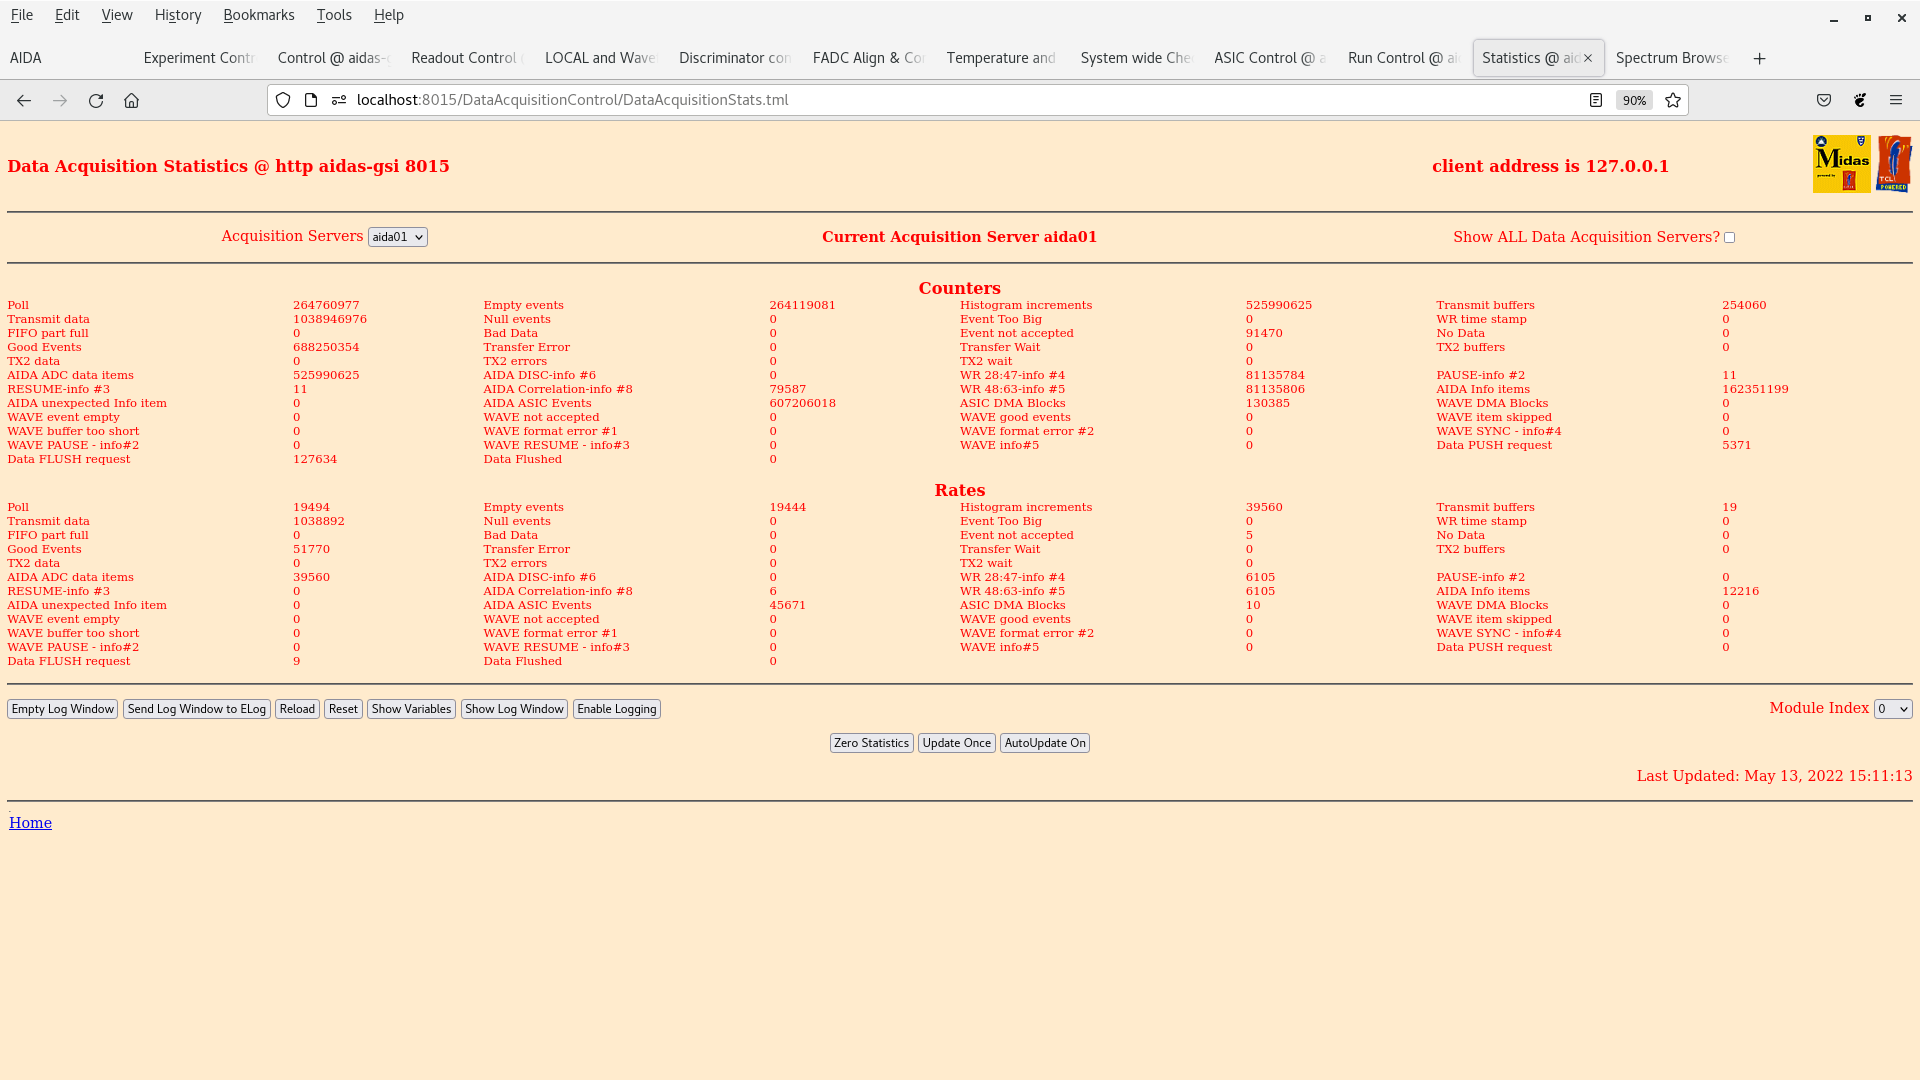Click the shield tracking protection icon
Image resolution: width=1920 pixels, height=1080 pixels.
pyautogui.click(x=283, y=100)
